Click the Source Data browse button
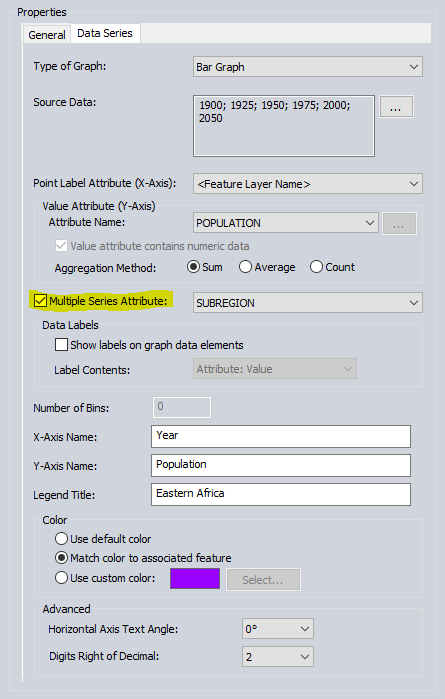445x699 pixels. [396, 107]
